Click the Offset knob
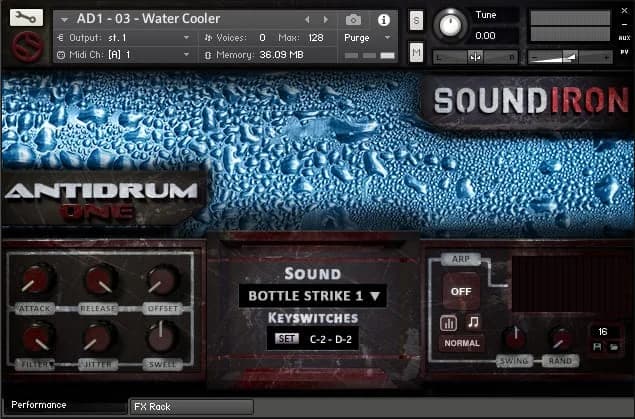The height and width of the screenshot is (419, 635). pyautogui.click(x=162, y=280)
